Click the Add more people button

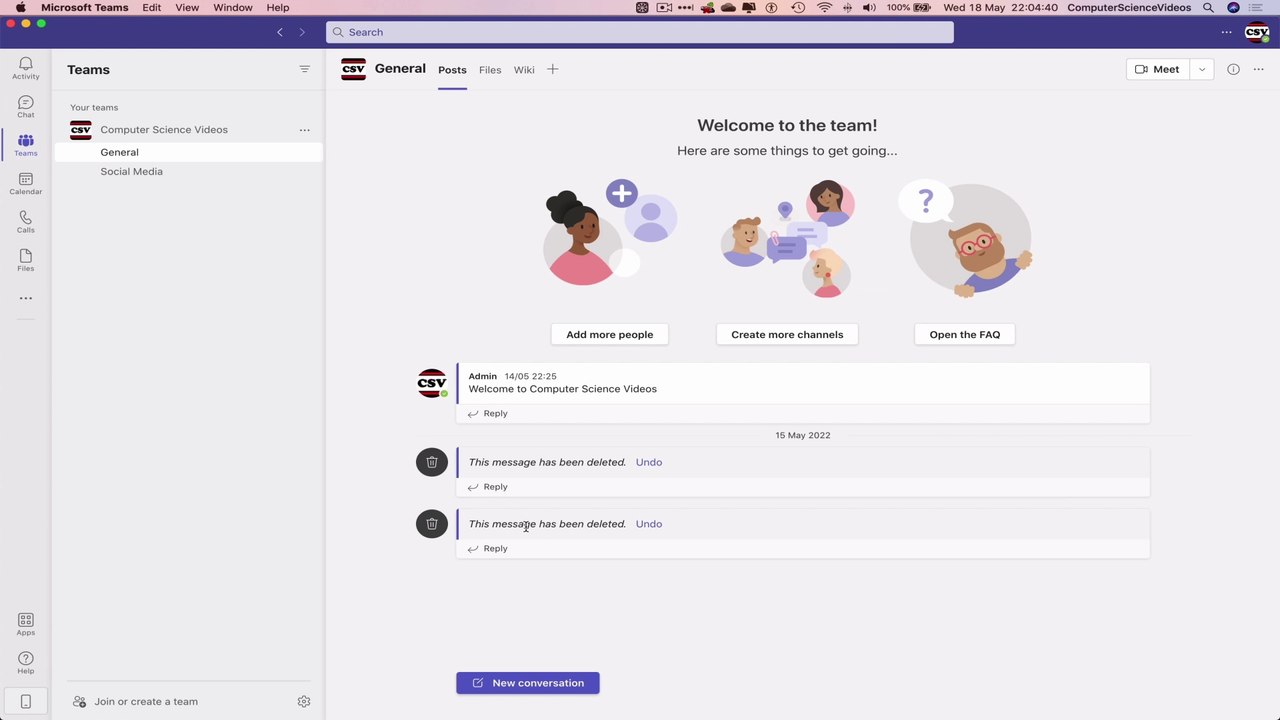click(x=610, y=335)
